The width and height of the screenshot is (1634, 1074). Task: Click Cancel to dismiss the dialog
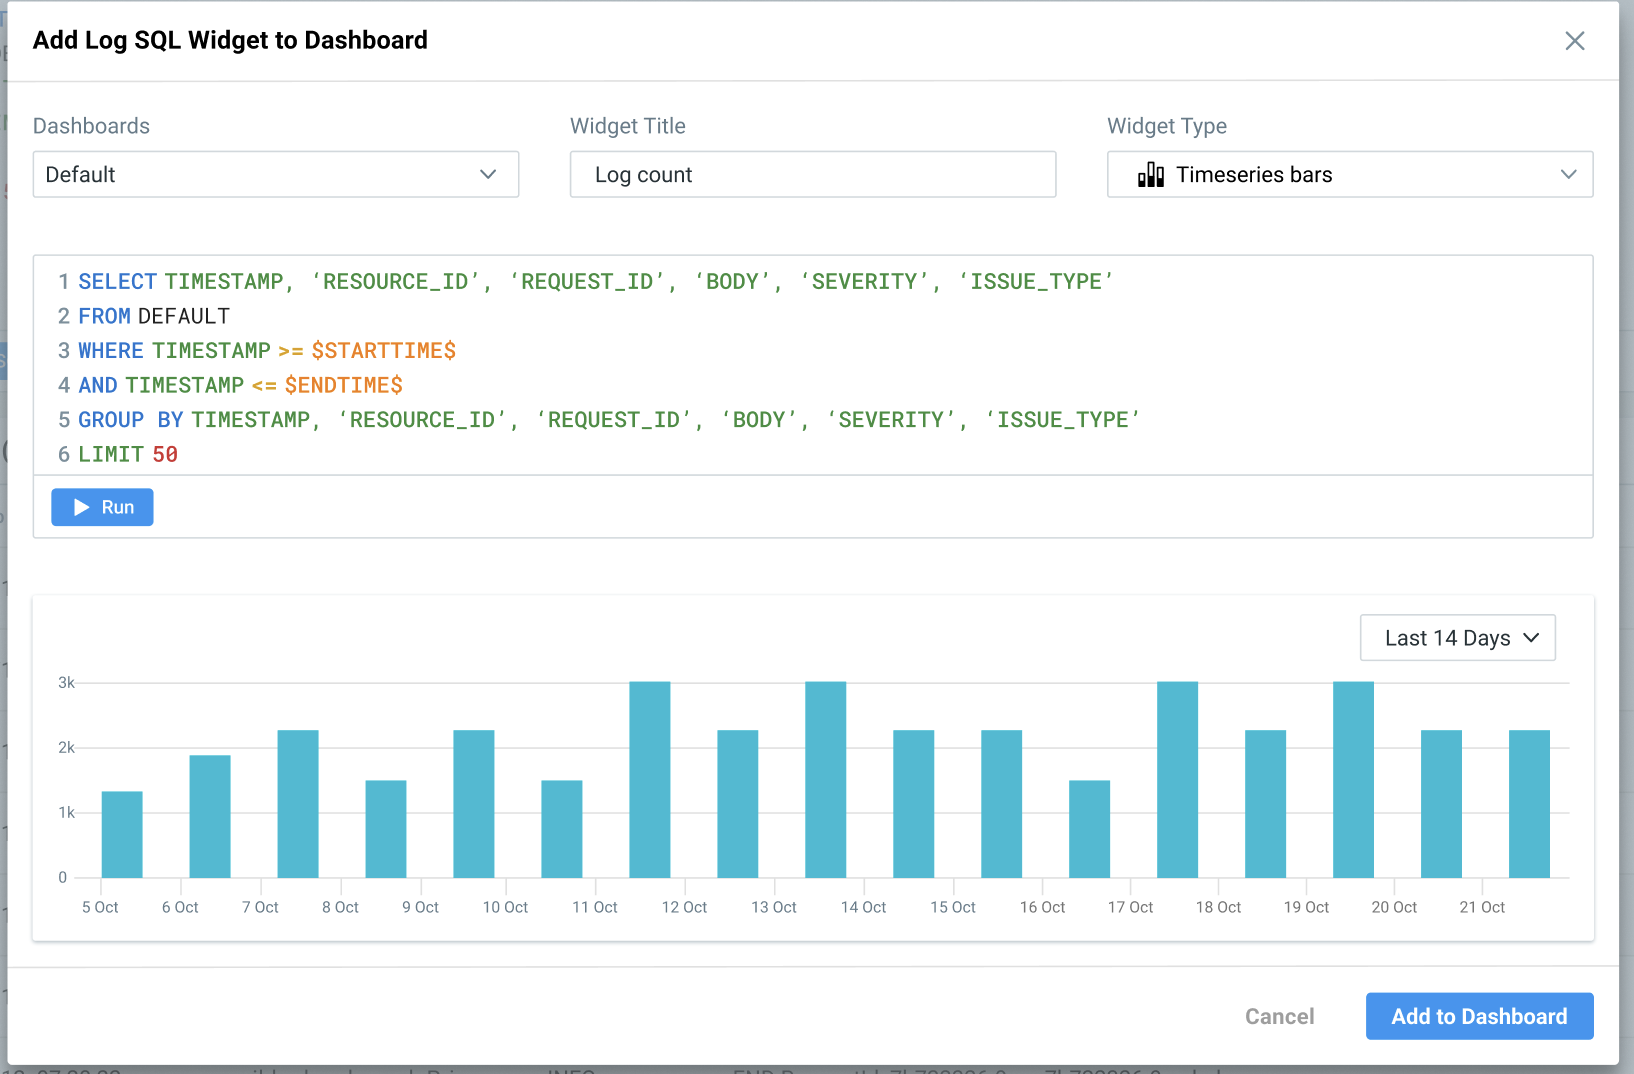click(x=1280, y=1017)
